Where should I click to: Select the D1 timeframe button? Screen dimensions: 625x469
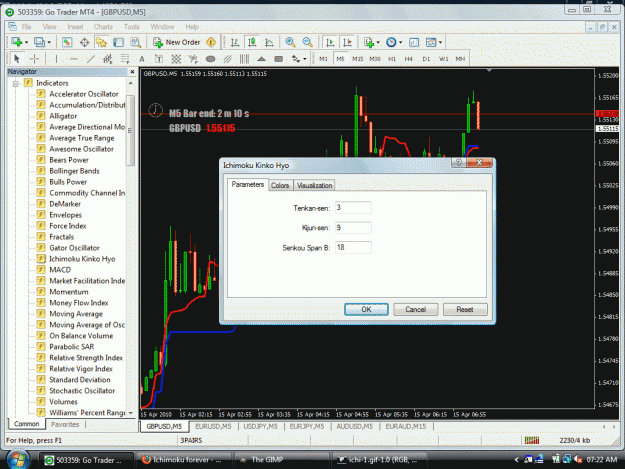click(426, 59)
